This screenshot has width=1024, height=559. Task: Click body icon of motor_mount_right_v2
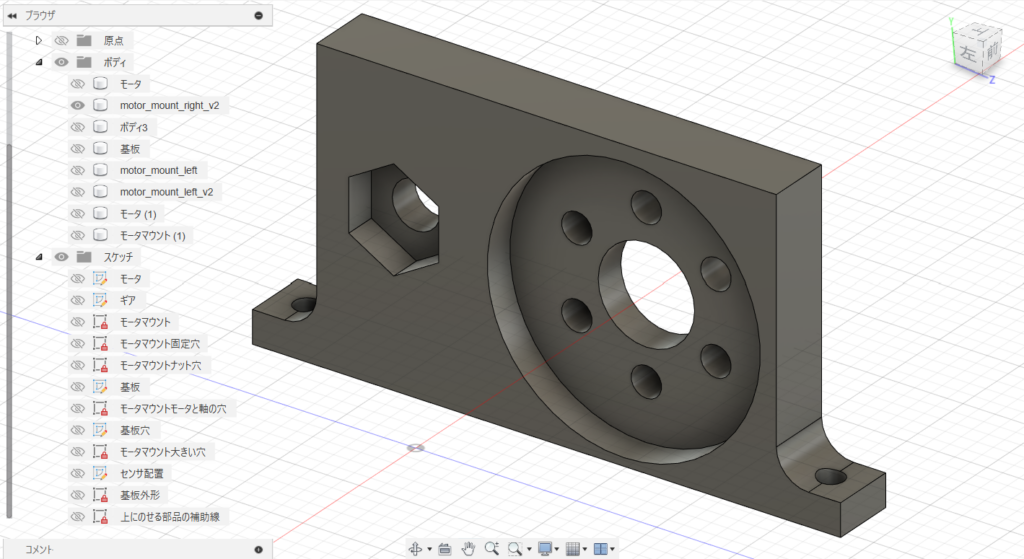[100, 105]
